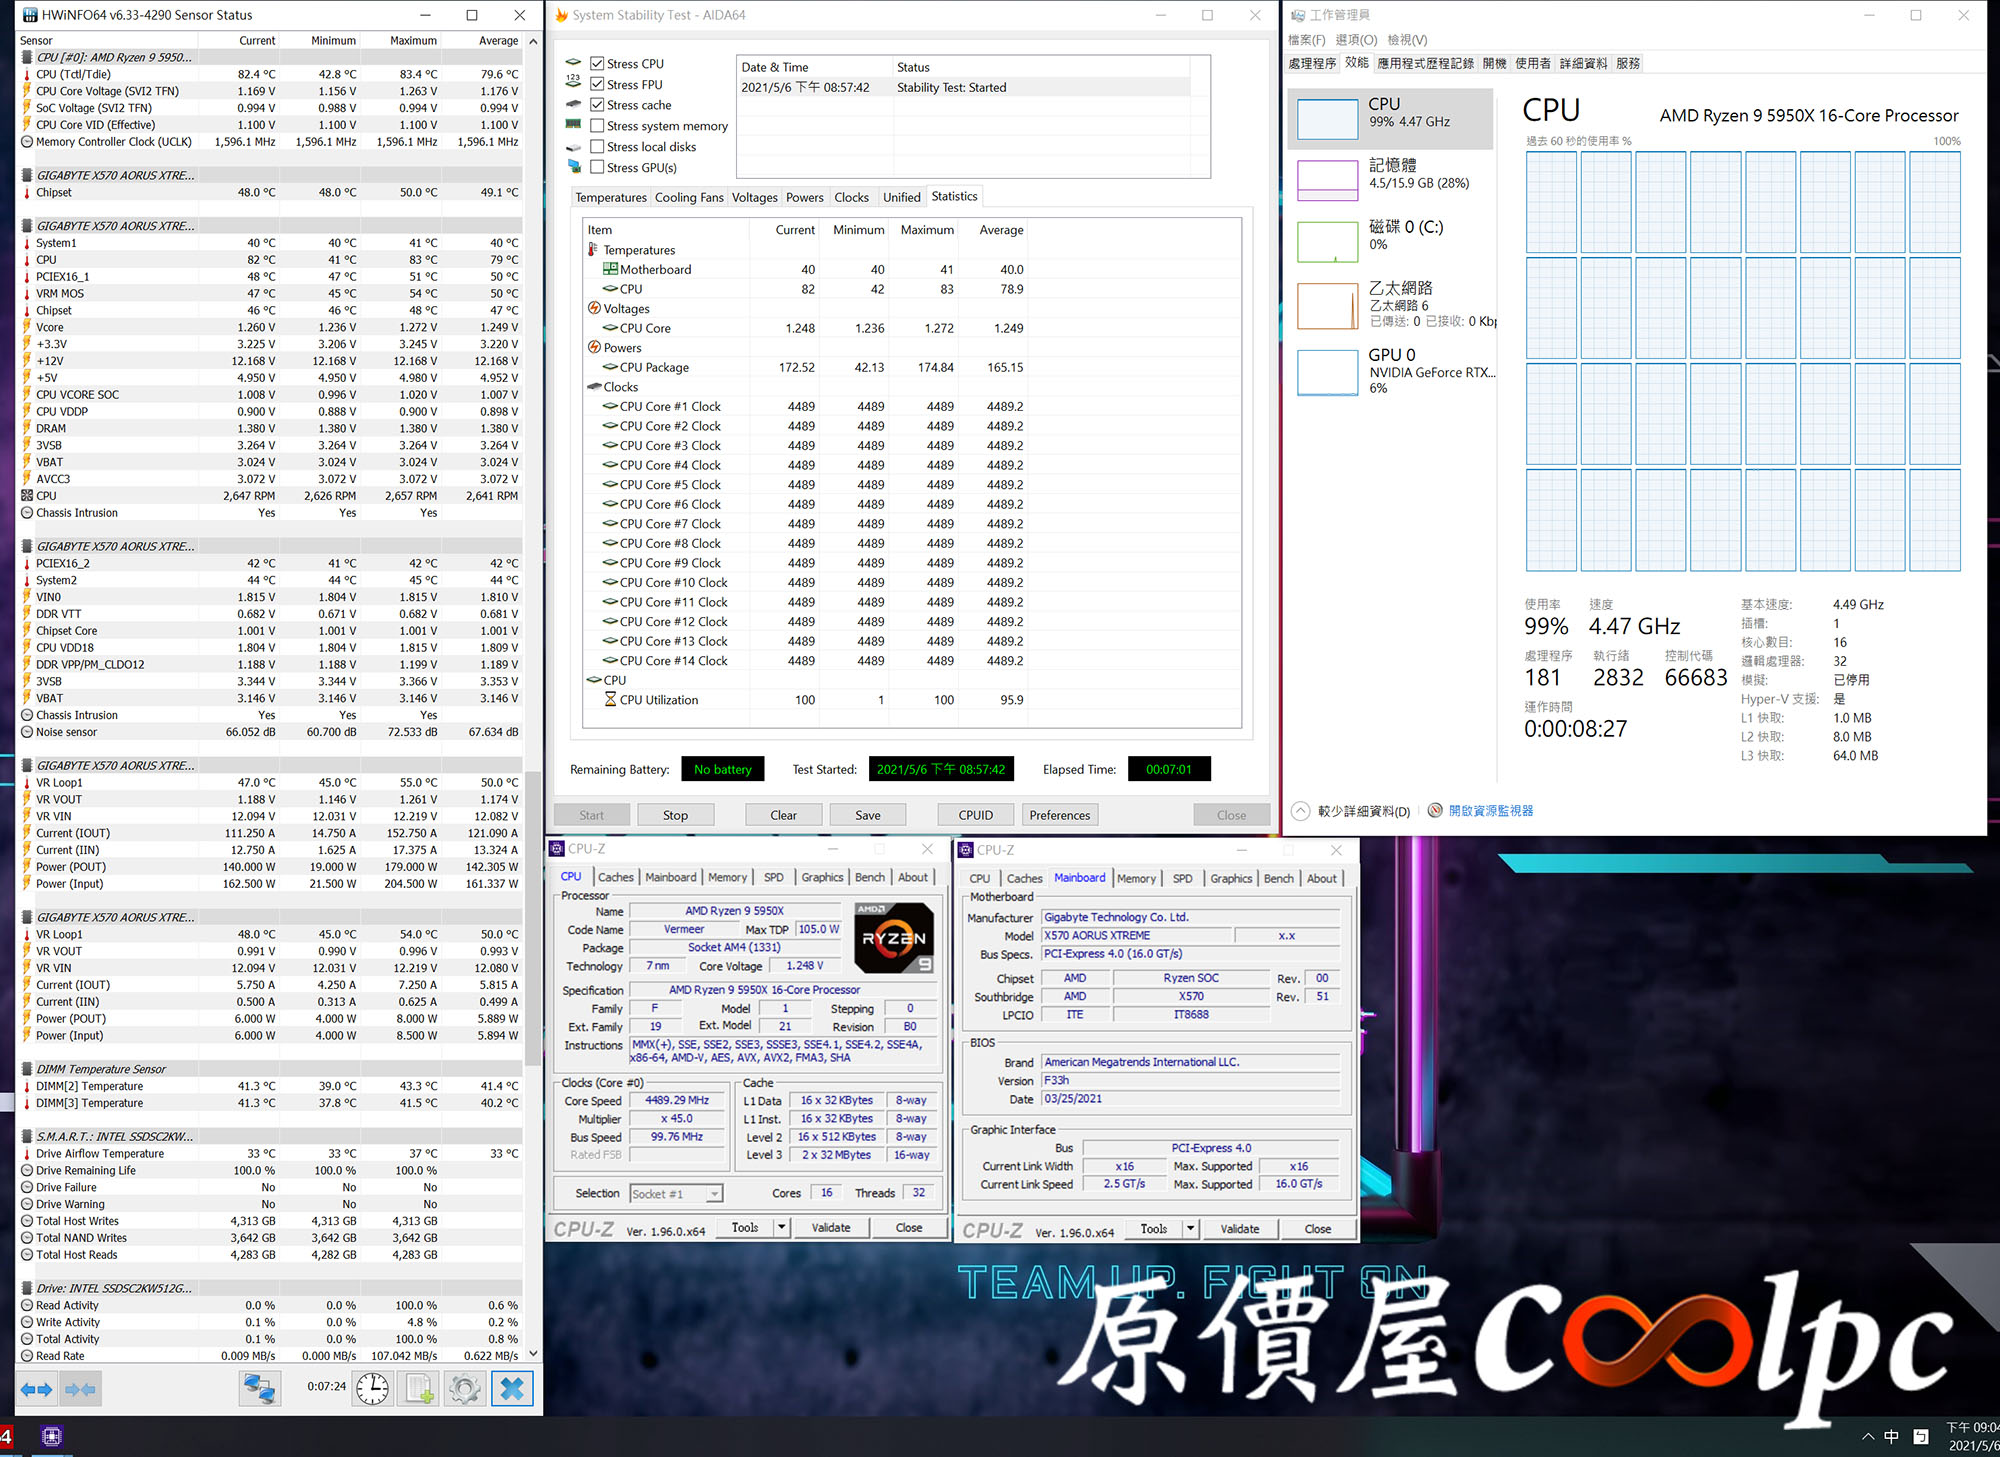The image size is (2000, 1457).
Task: Open HWiNFO remote network monitoring icon
Action: [260, 1389]
